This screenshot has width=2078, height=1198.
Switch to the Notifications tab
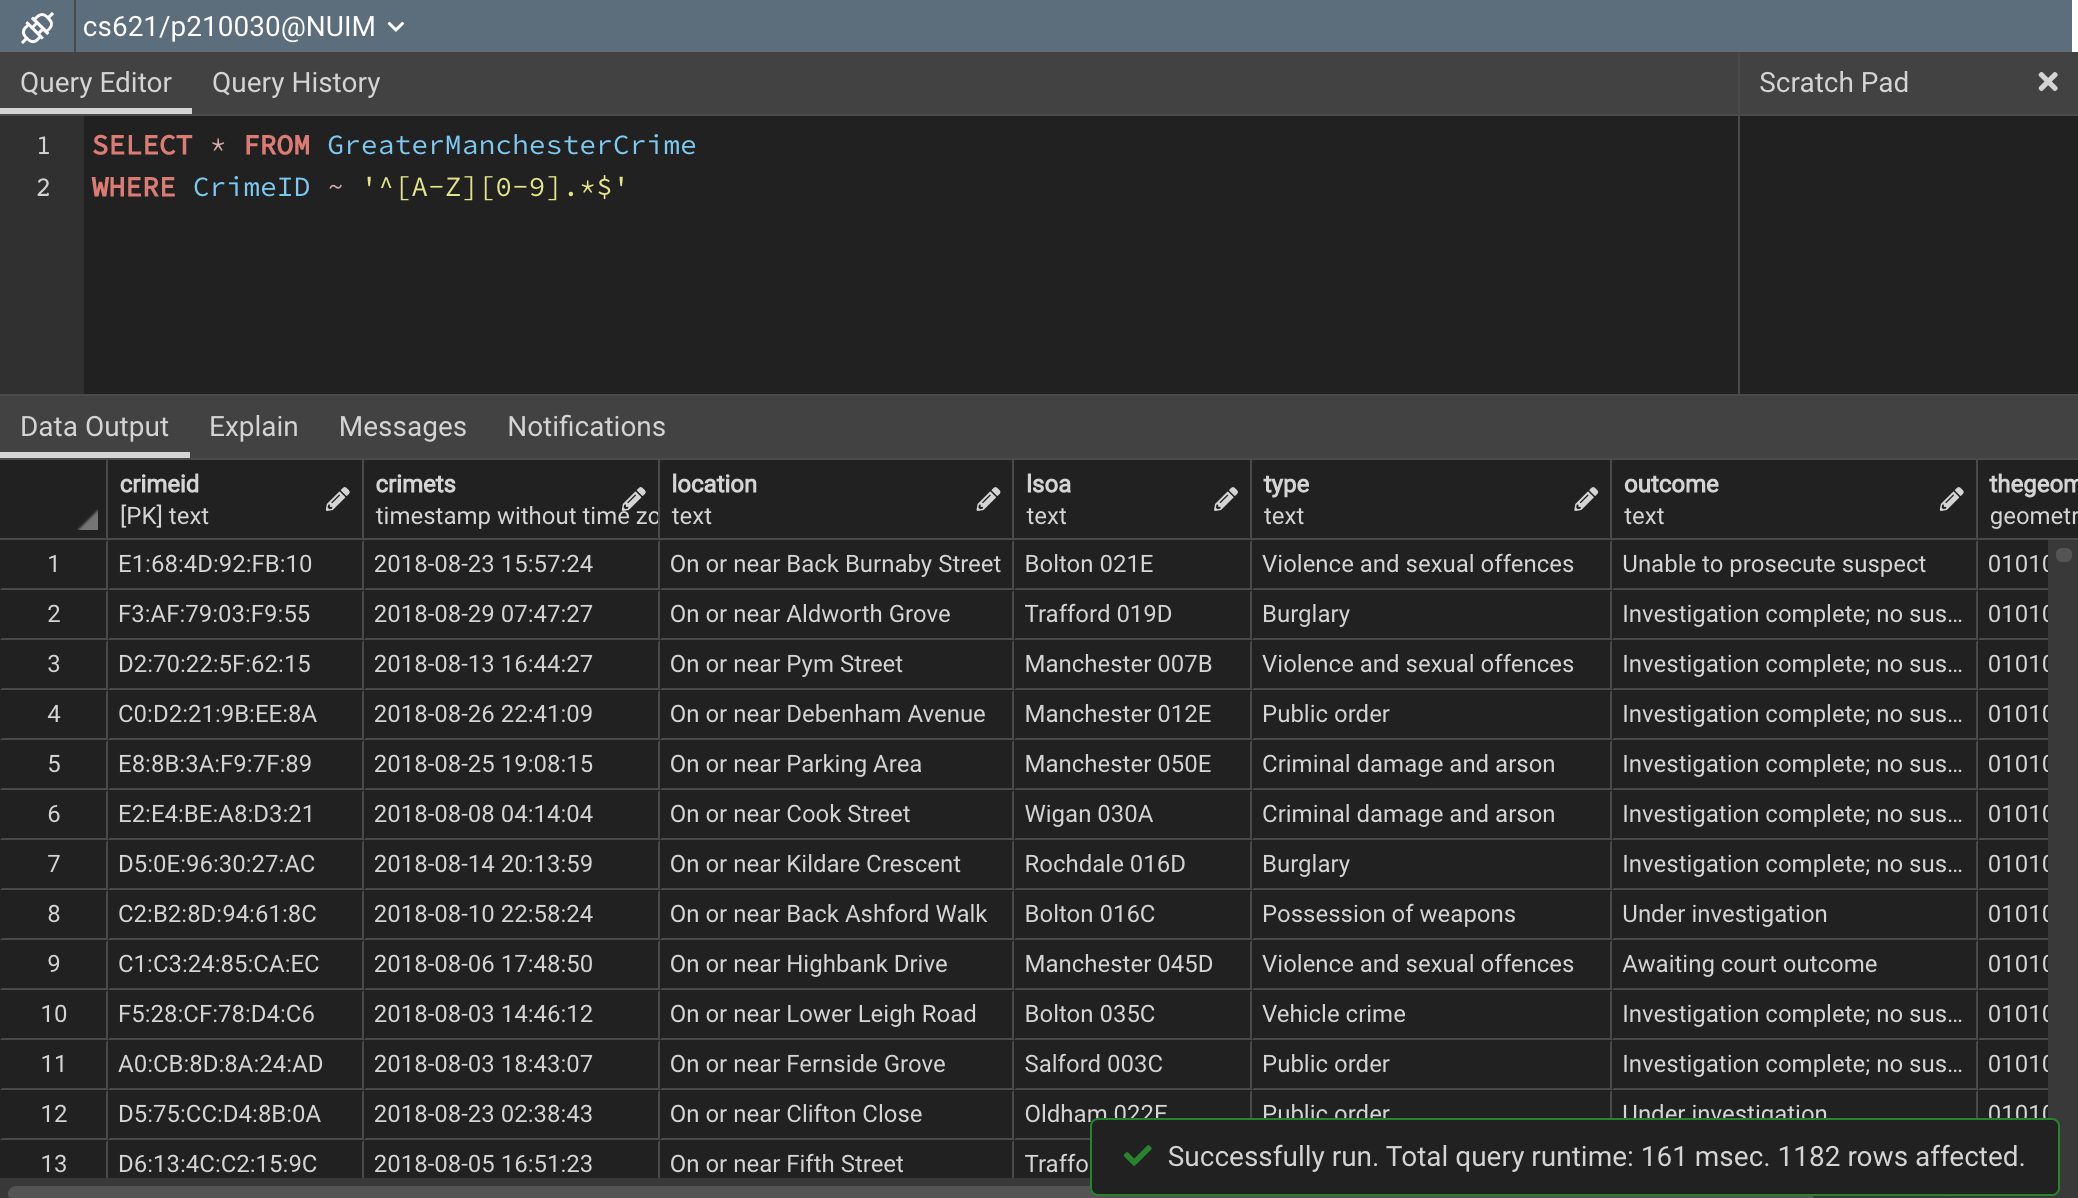coord(586,427)
